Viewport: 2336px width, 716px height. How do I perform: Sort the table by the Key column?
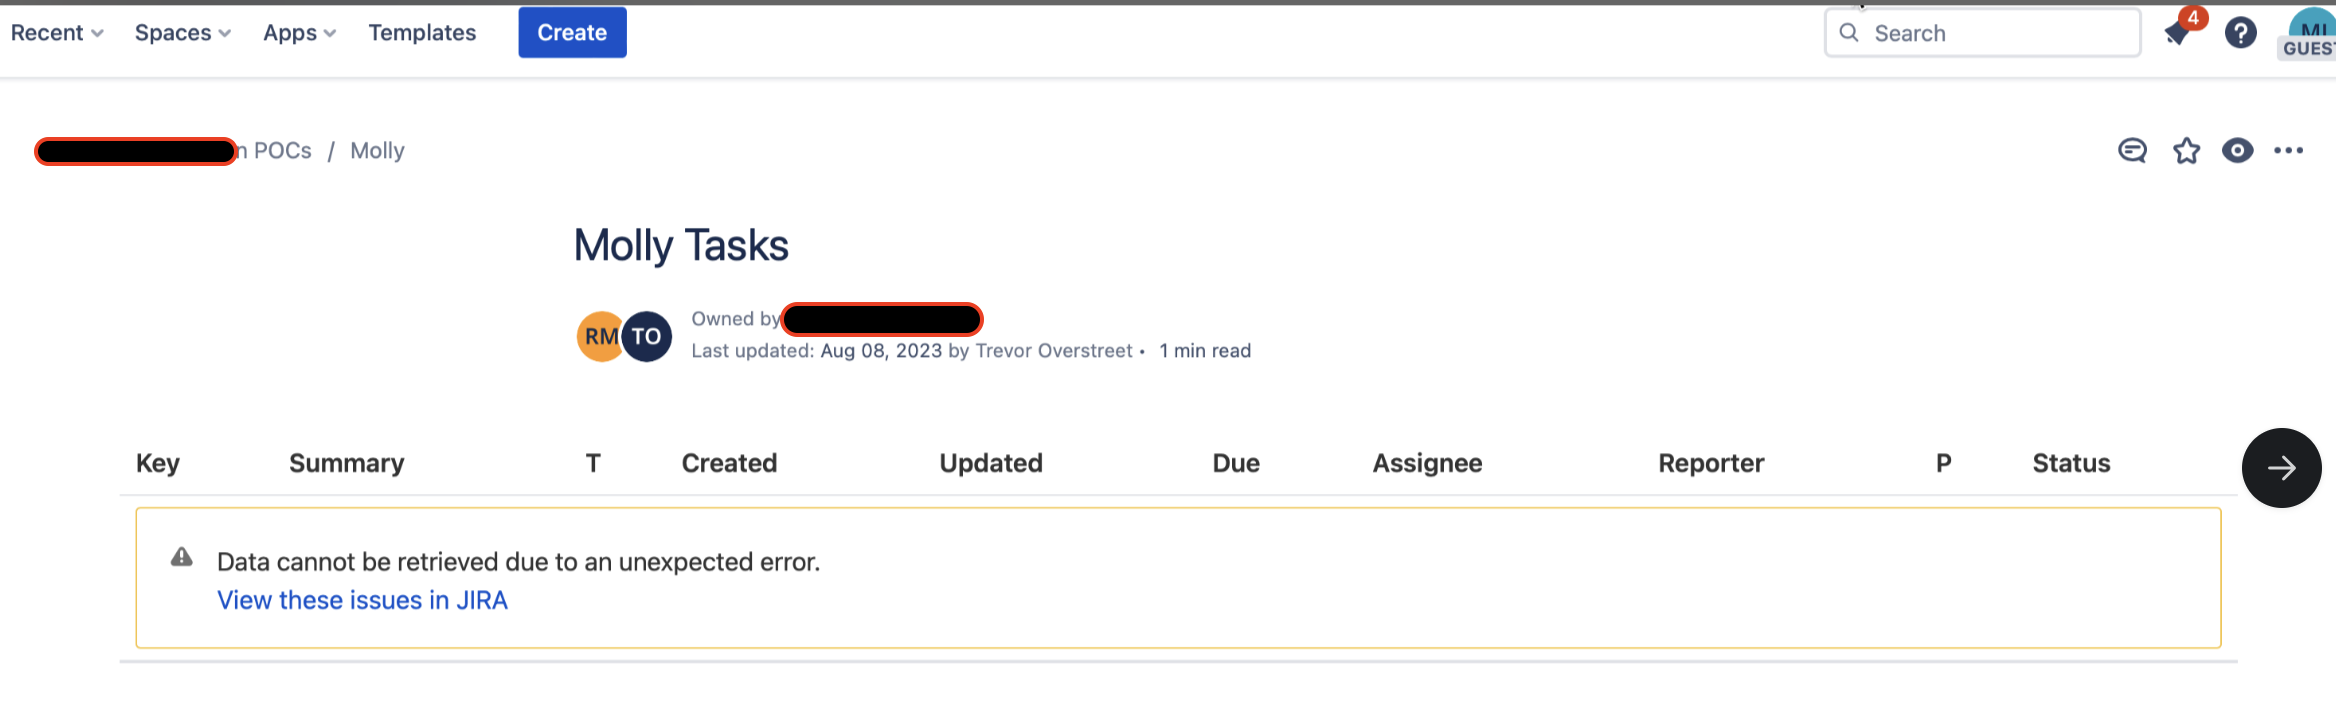coord(158,463)
